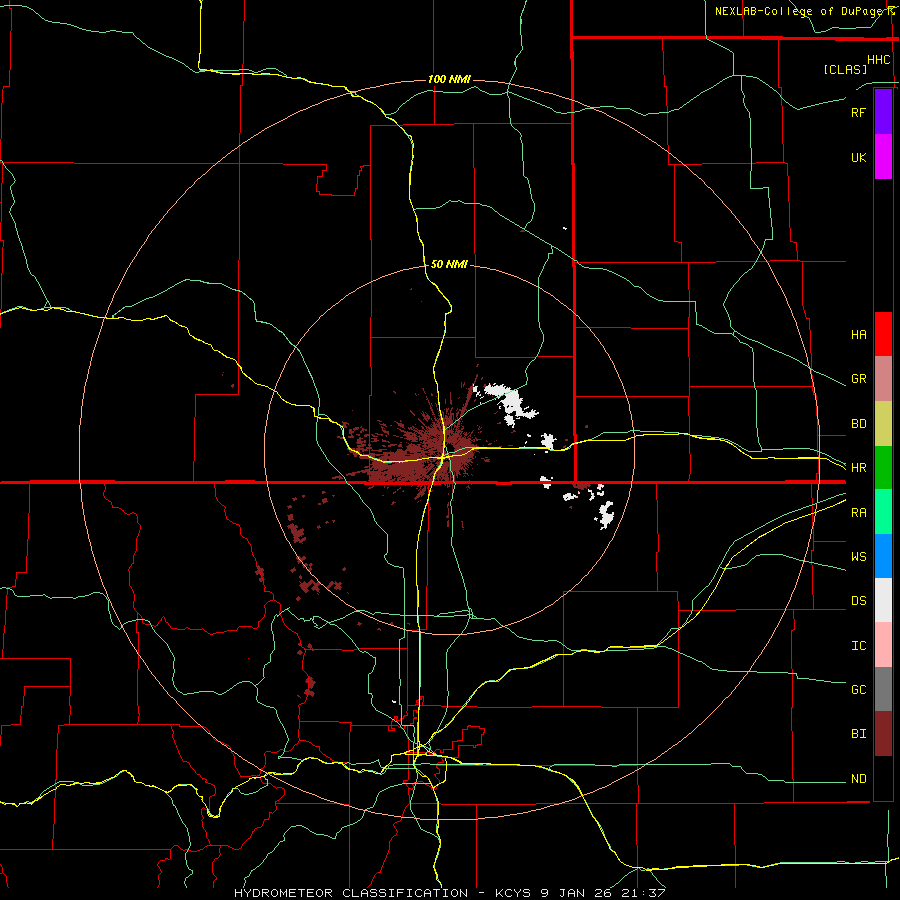
Task: Click the 100 NMI range ring label
Action: pos(449,79)
